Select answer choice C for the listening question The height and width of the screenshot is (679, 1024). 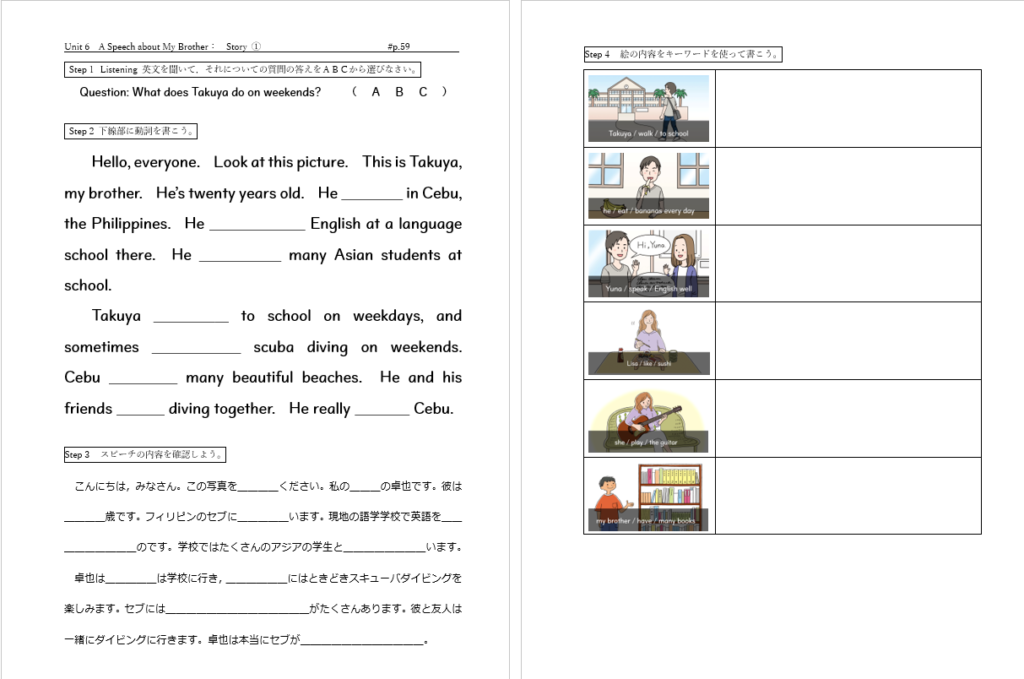point(423,92)
